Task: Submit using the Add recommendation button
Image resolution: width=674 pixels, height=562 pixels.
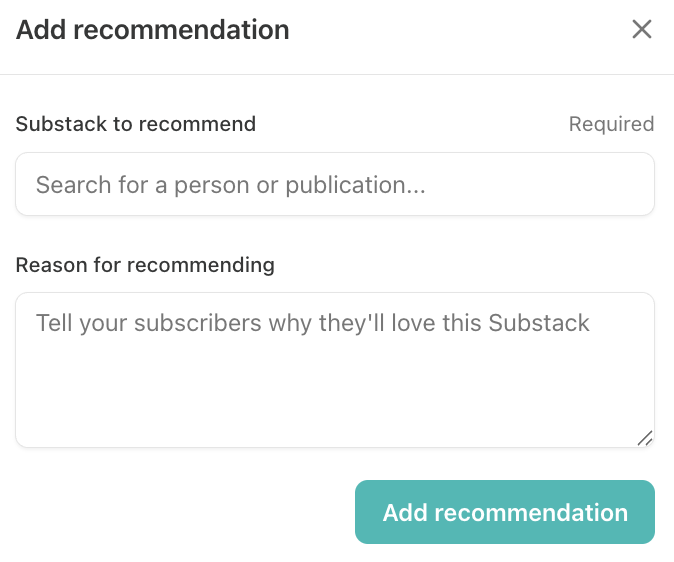Action: coord(505,512)
